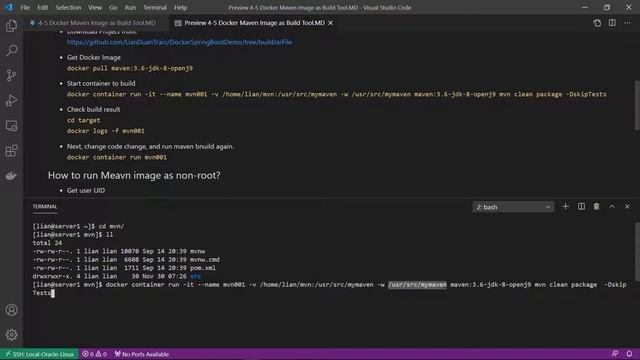Open errors and warnings status indicator
The width and height of the screenshot is (640, 360).
tap(94, 354)
